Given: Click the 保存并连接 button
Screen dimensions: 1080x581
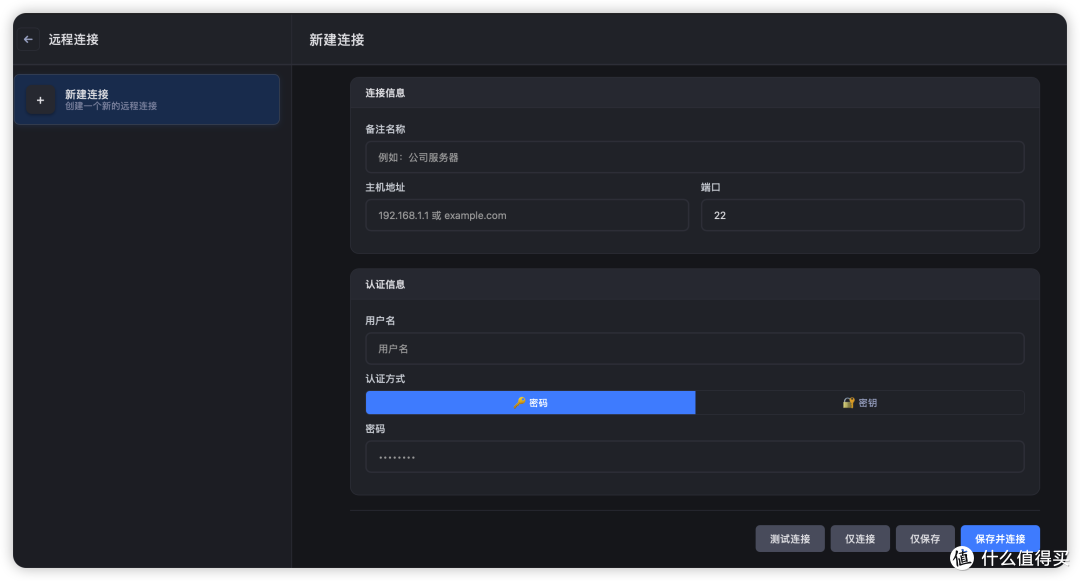Looking at the screenshot, I should point(1000,538).
